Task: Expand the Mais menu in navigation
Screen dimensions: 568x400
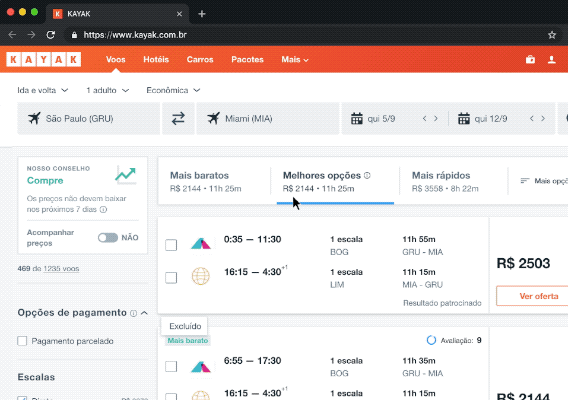Action: (x=295, y=59)
